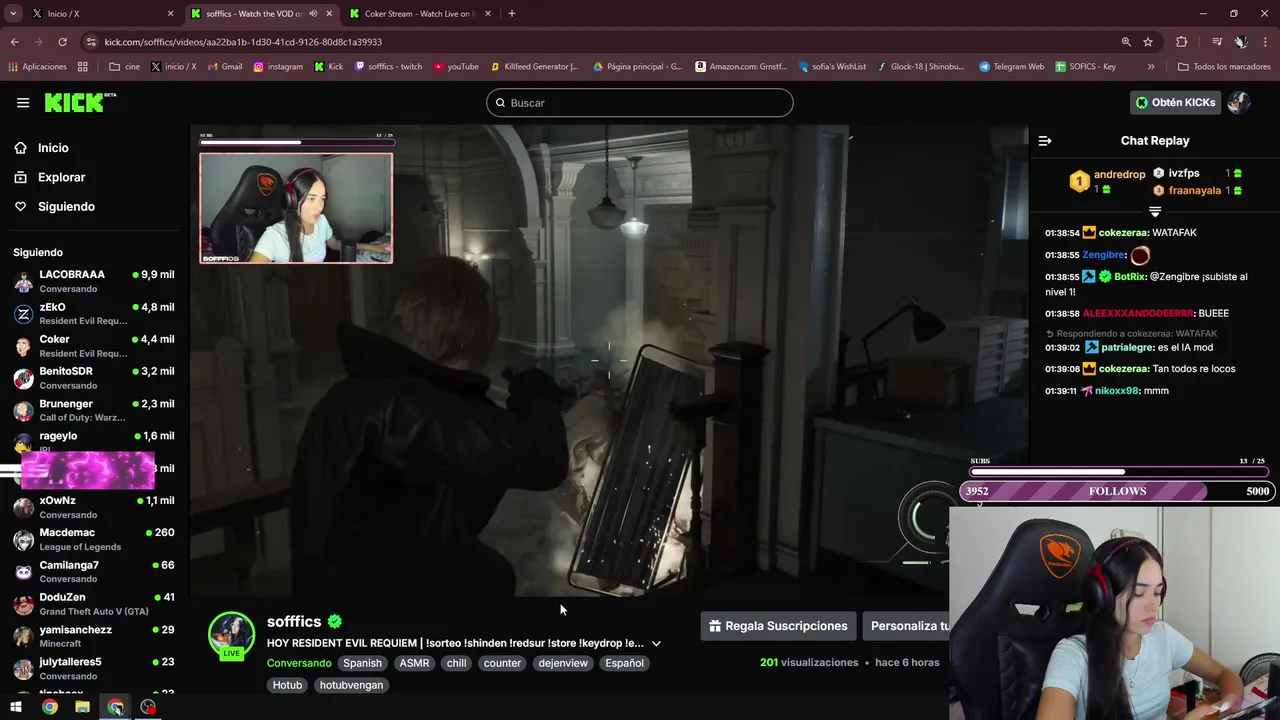
Task: Switch to the Coker Stream browser tab
Action: [420, 14]
